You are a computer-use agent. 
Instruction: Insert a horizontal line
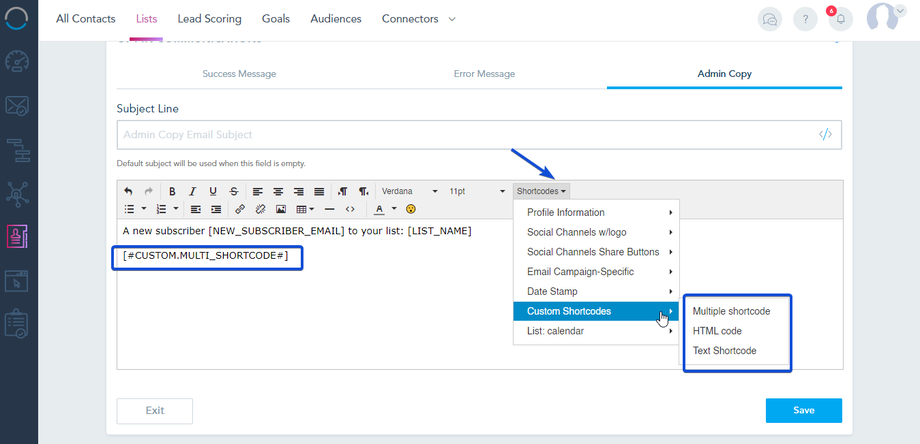point(330,209)
